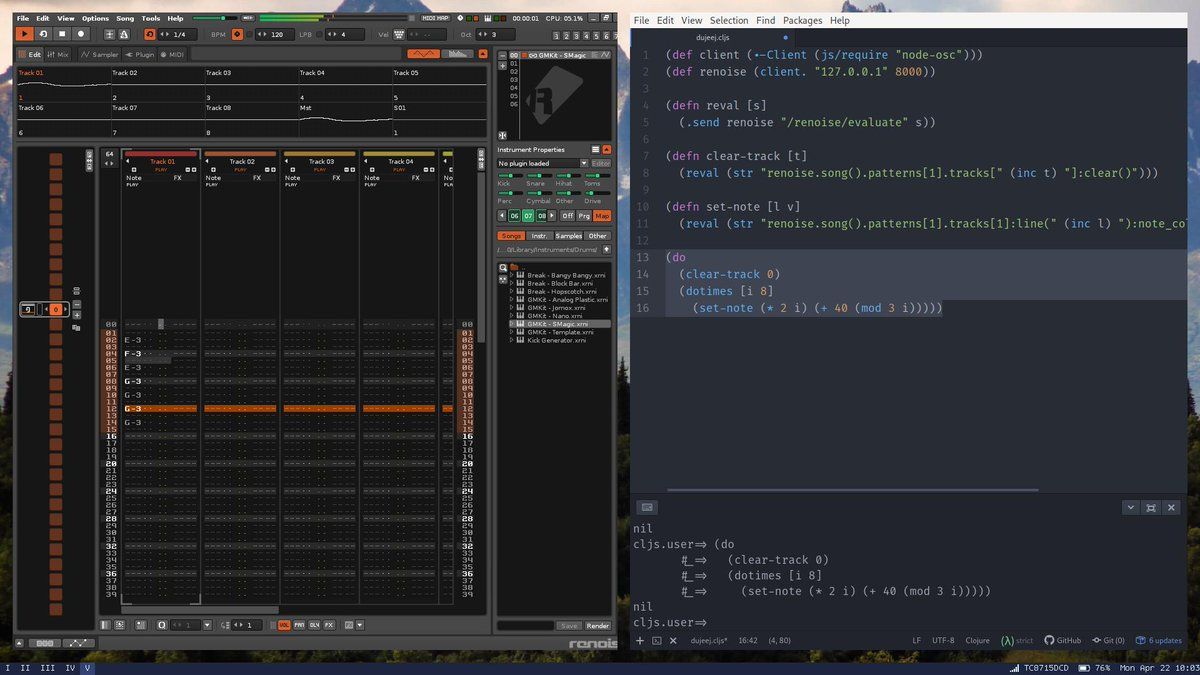The image size is (1200, 675).
Task: Toggle the Map mode button
Action: tap(602, 215)
